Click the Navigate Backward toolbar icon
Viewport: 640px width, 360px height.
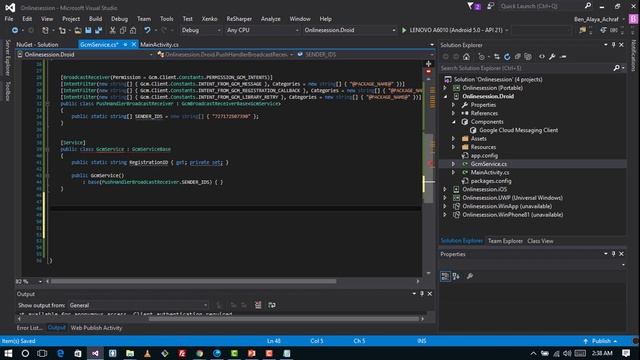coord(15,30)
